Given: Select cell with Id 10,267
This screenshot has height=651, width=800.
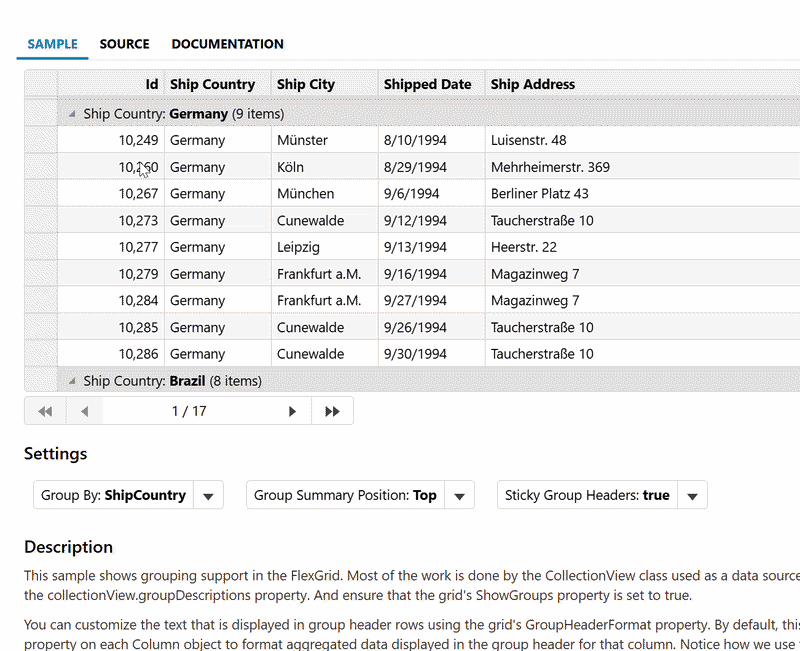Looking at the screenshot, I should [111, 194].
